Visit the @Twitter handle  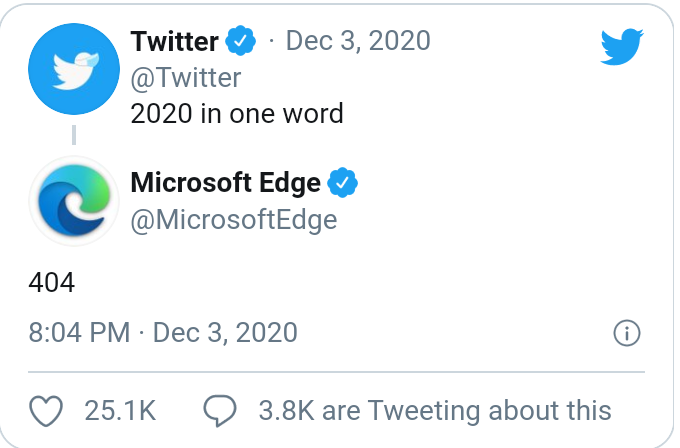tap(186, 76)
